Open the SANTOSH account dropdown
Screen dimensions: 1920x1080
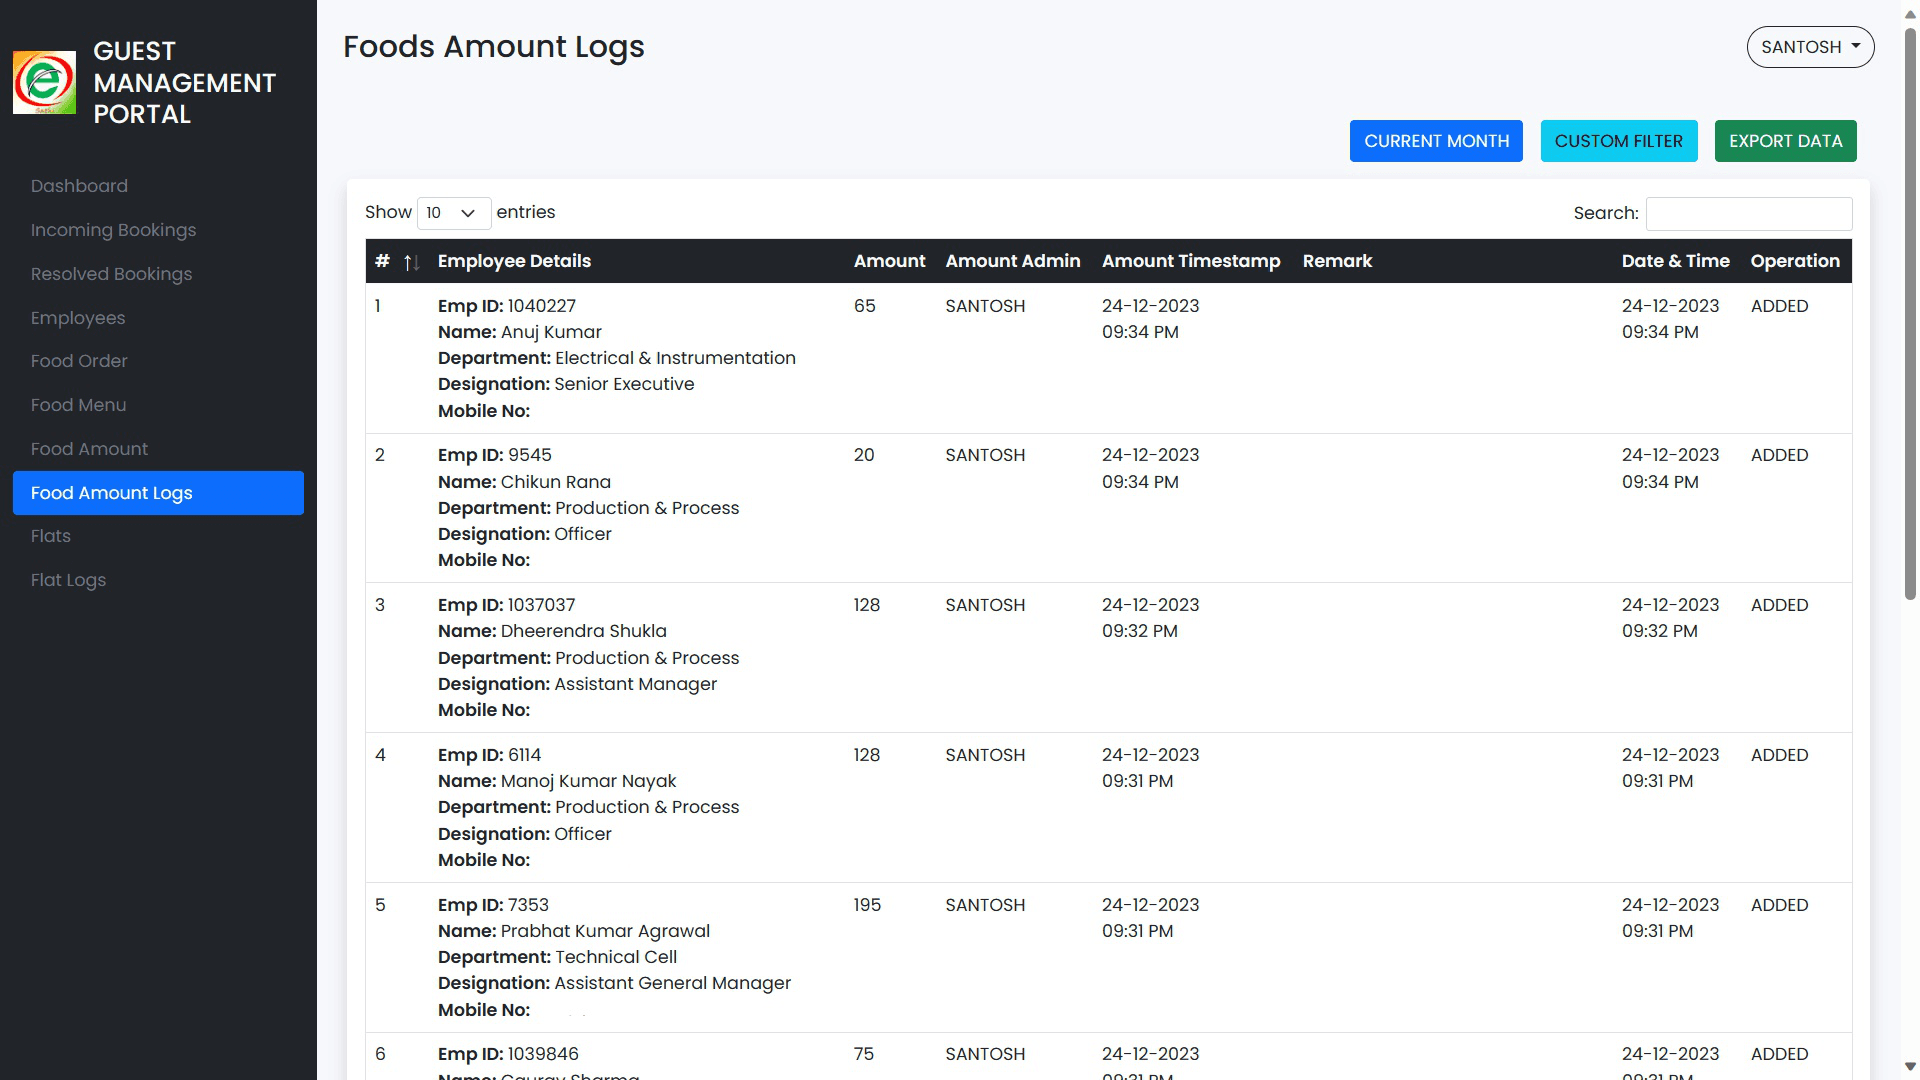coord(1809,46)
